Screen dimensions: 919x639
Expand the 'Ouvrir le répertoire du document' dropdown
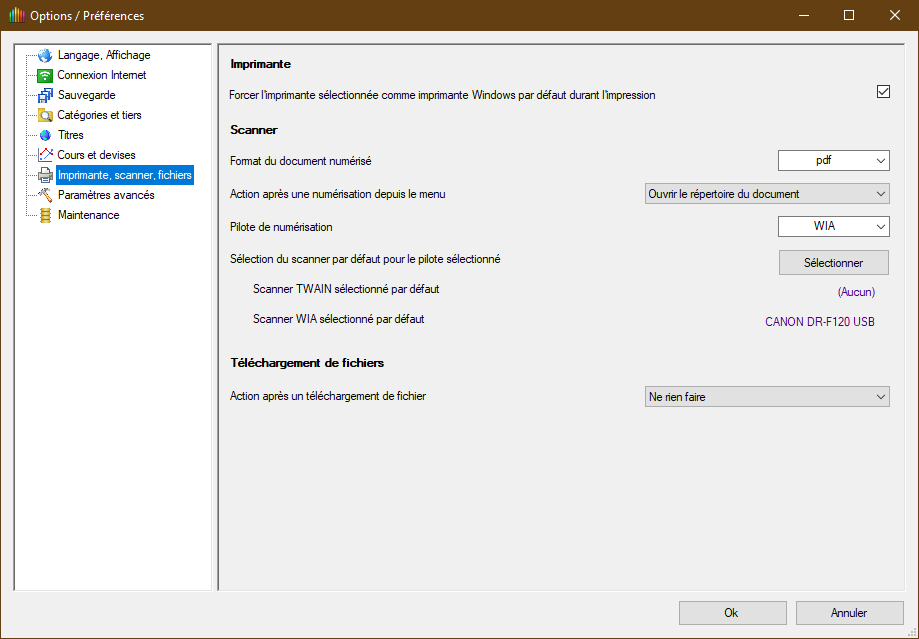767,194
